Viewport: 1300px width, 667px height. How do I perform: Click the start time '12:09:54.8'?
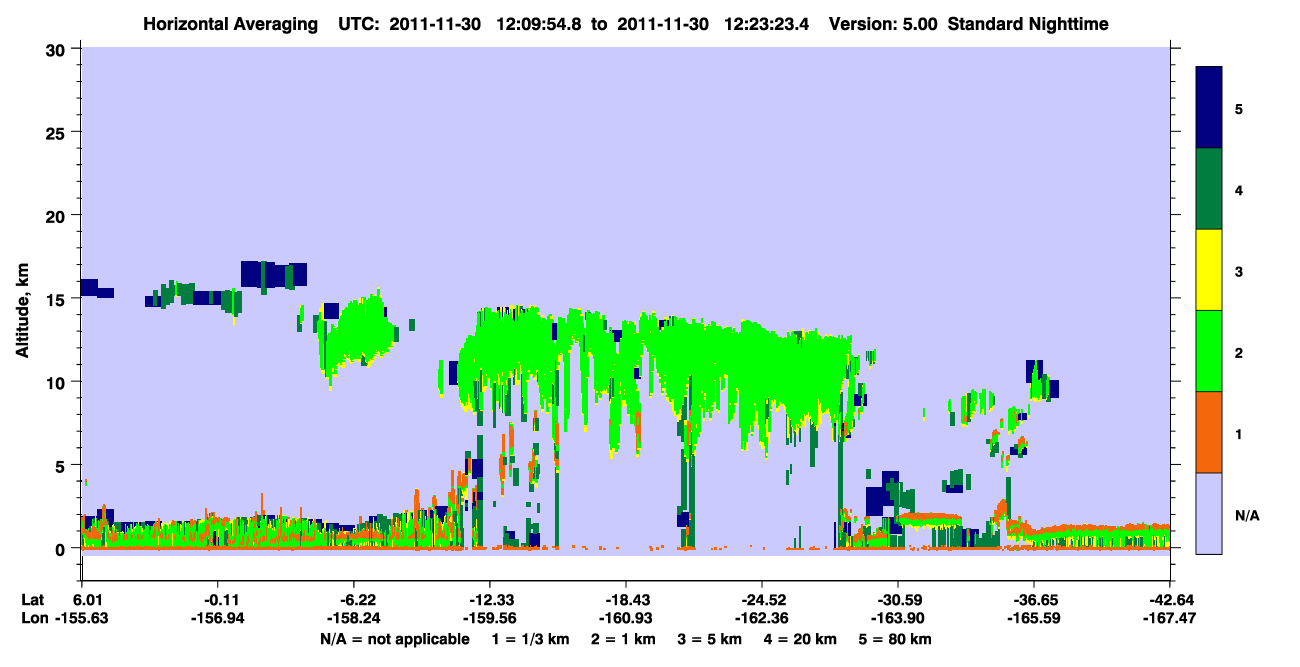click(539, 23)
